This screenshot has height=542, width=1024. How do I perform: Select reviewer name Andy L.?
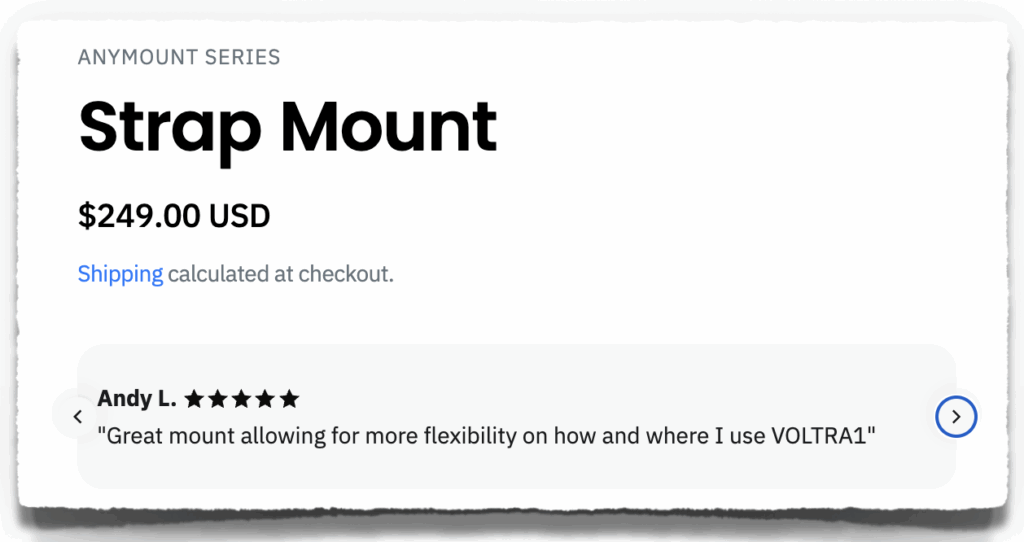(x=137, y=400)
